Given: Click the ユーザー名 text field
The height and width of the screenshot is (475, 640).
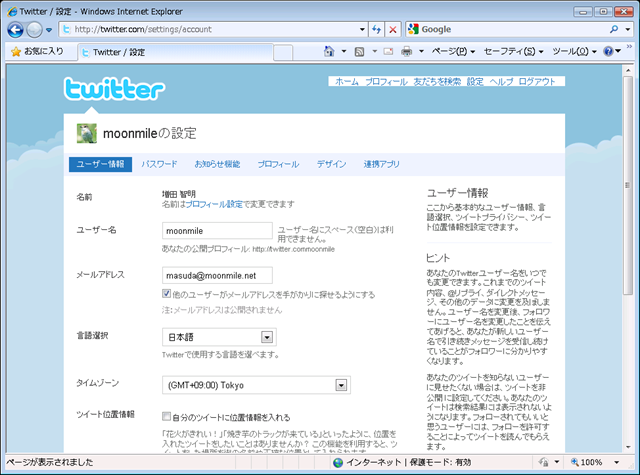Looking at the screenshot, I should point(216,230).
